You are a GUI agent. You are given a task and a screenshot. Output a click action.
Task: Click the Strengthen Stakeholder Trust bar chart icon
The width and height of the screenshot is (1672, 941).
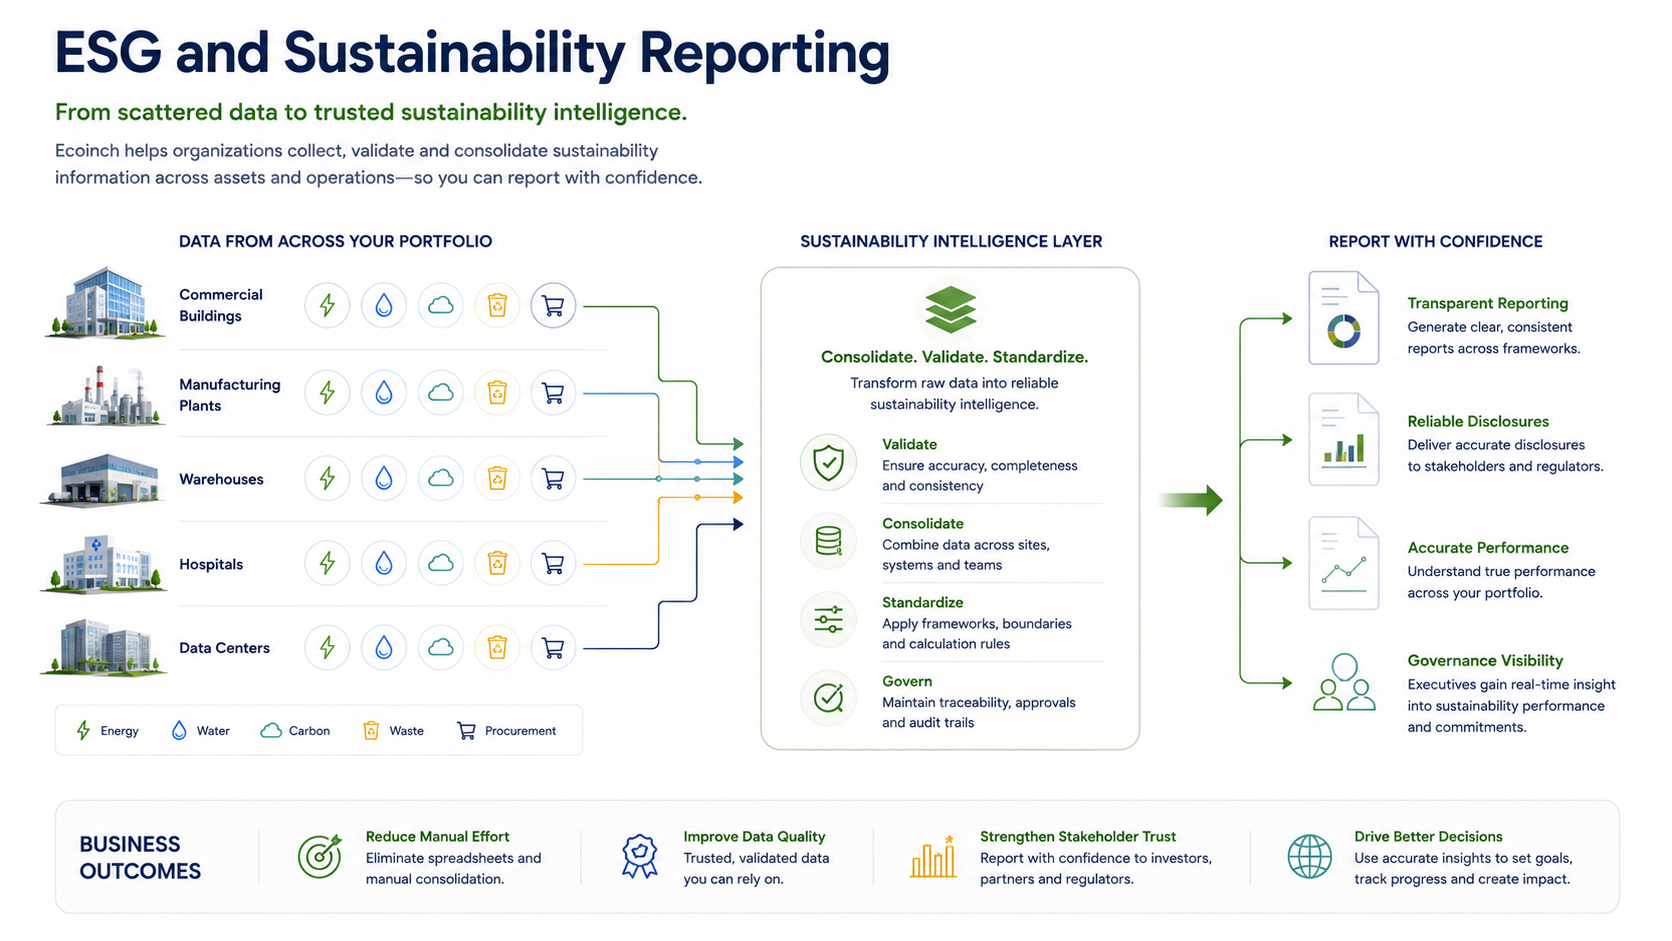933,857
